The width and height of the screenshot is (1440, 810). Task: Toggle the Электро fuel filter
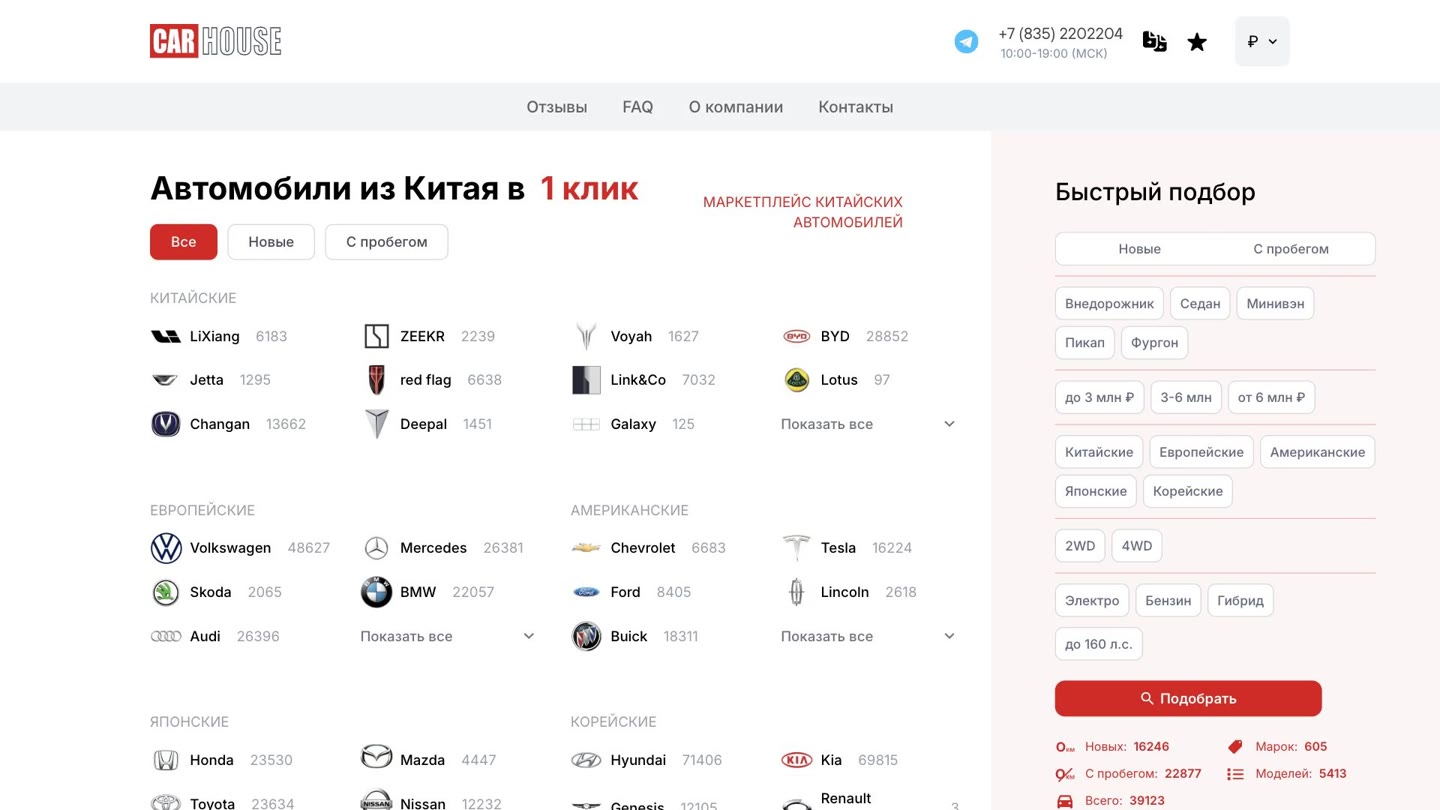point(1092,601)
